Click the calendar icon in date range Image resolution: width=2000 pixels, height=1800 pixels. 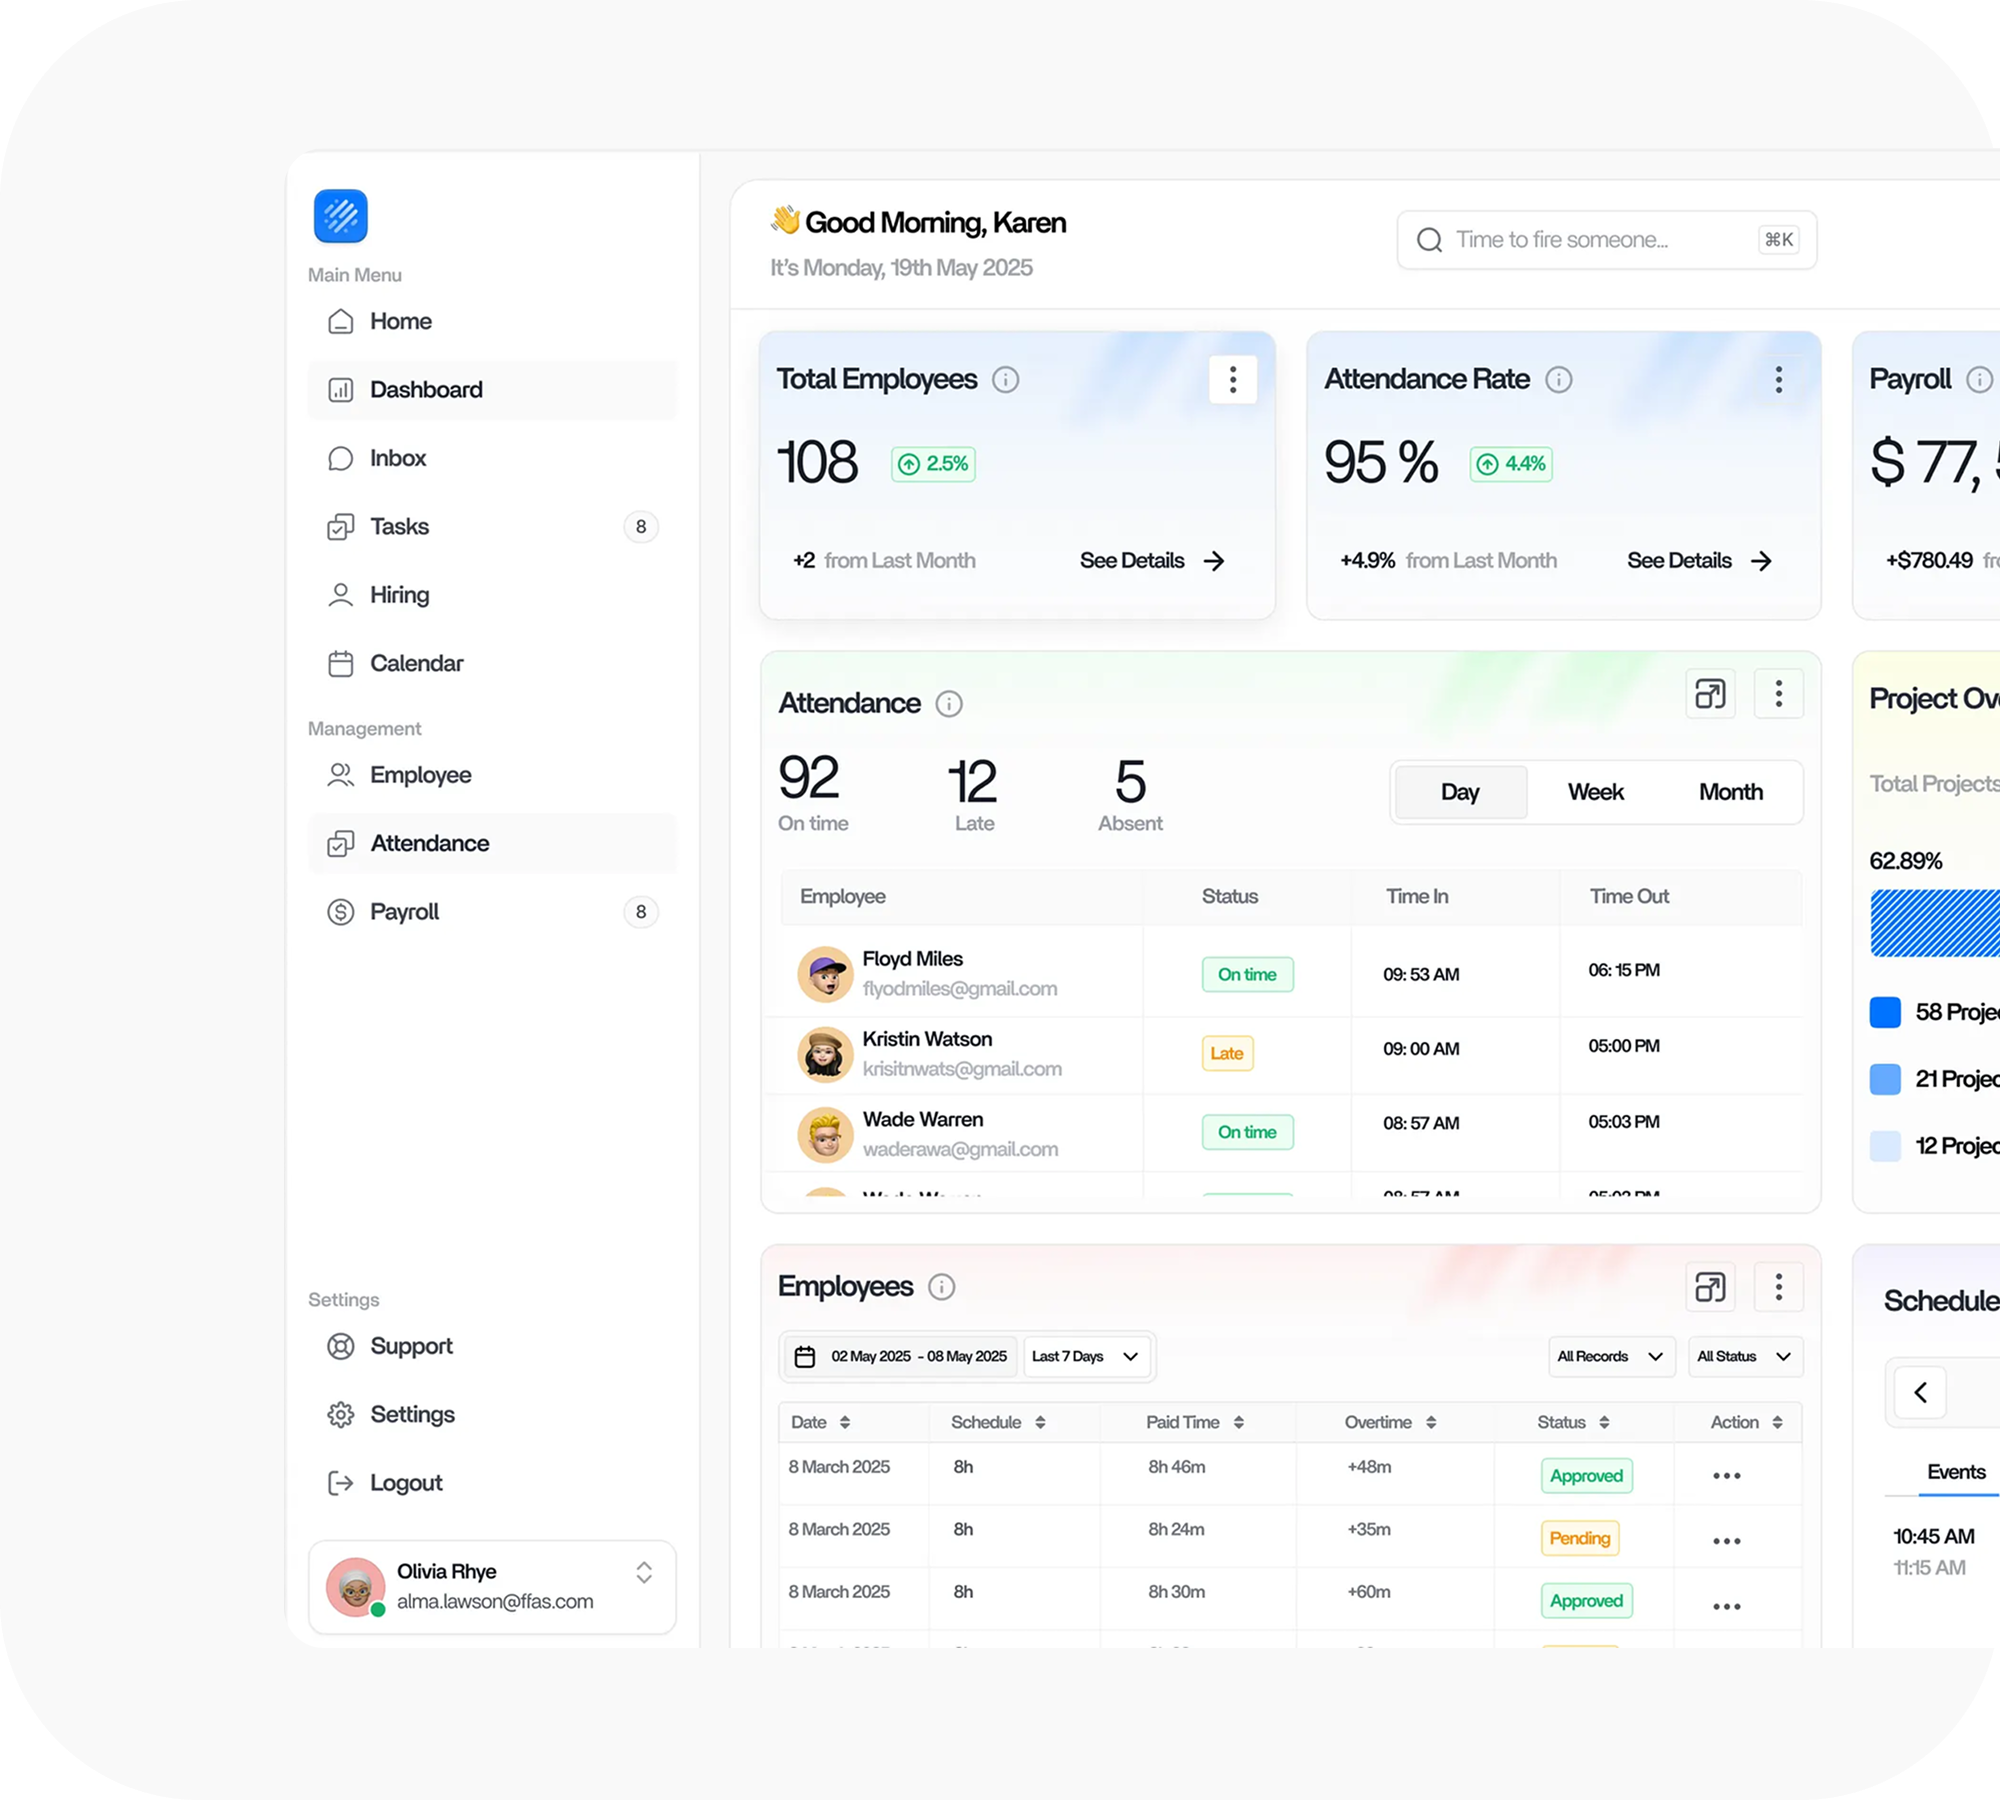tap(805, 1357)
